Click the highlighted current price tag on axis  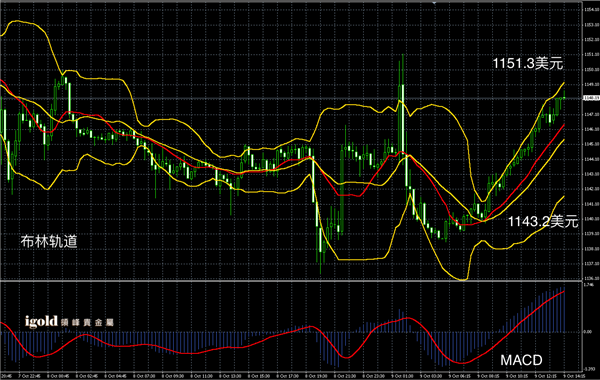pos(591,98)
